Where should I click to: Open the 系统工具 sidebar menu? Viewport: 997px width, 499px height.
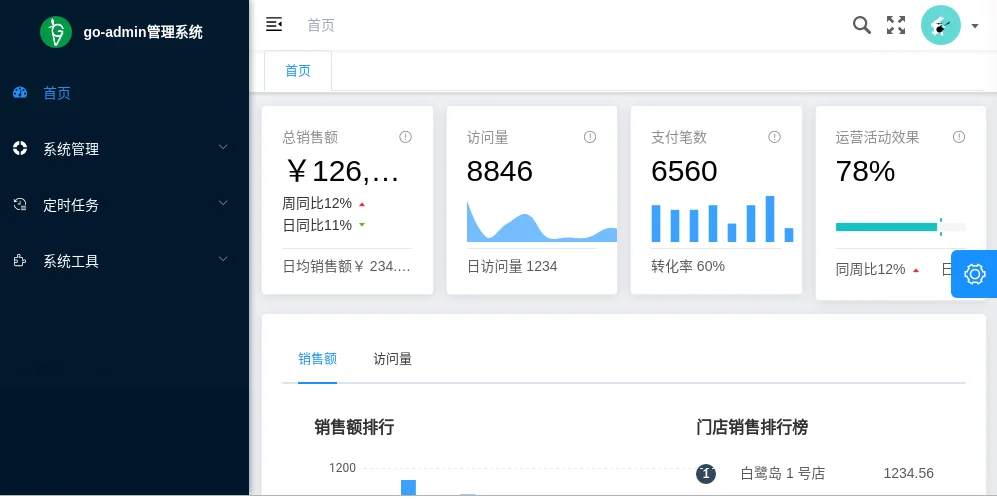tap(125, 261)
